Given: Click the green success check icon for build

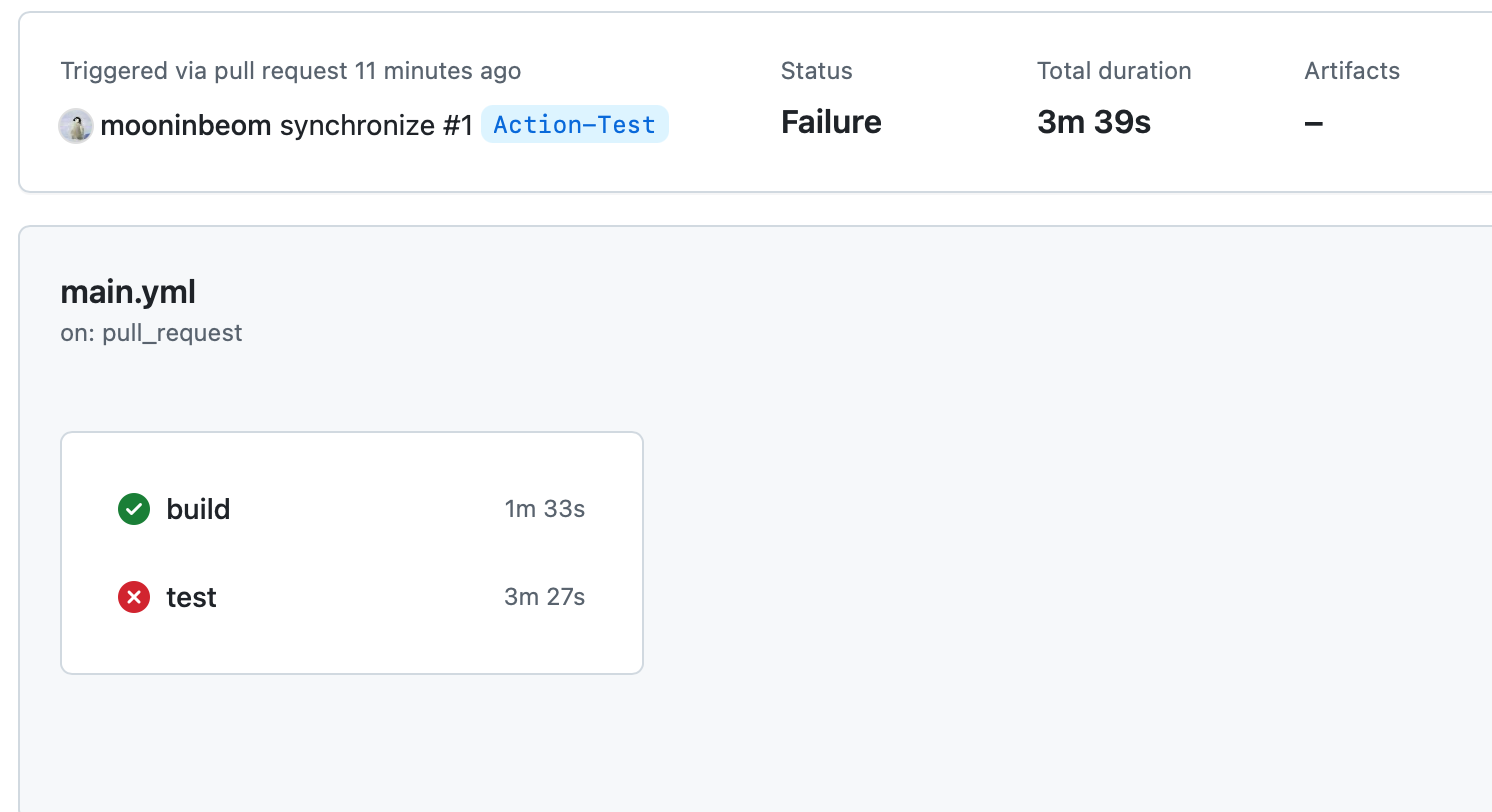Looking at the screenshot, I should click(x=134, y=509).
